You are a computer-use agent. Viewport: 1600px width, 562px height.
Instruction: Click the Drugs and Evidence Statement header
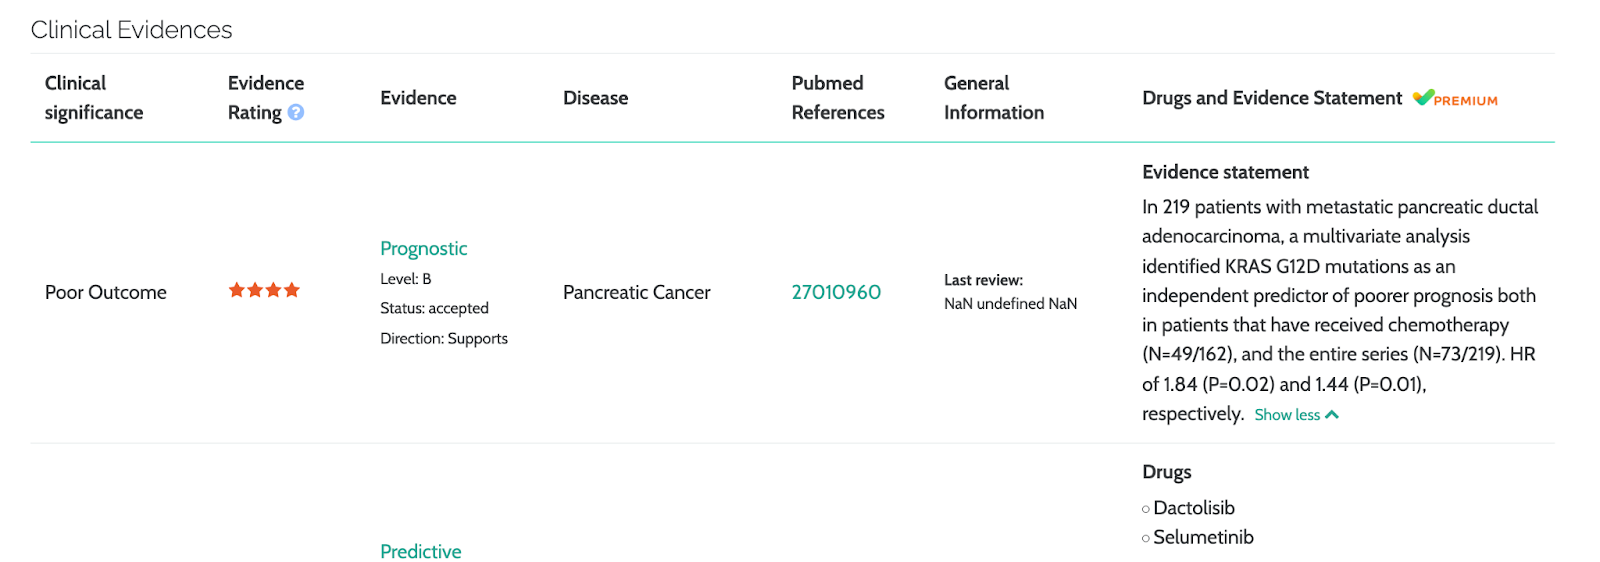pos(1271,98)
